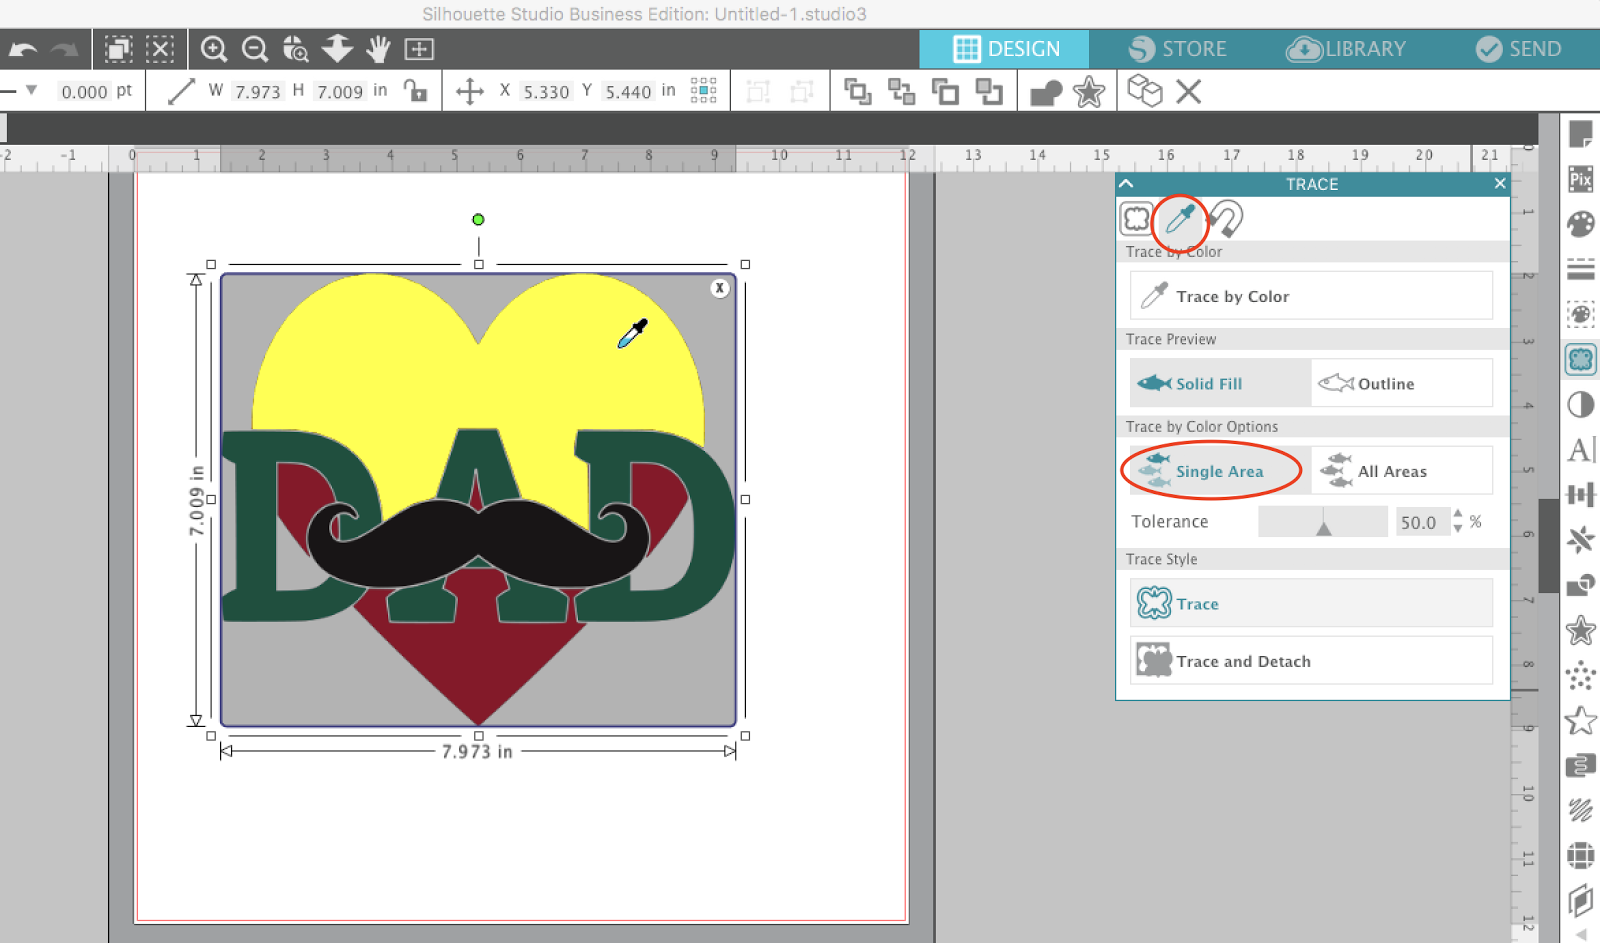Click the Trace button
The width and height of the screenshot is (1600, 943).
click(x=1311, y=603)
